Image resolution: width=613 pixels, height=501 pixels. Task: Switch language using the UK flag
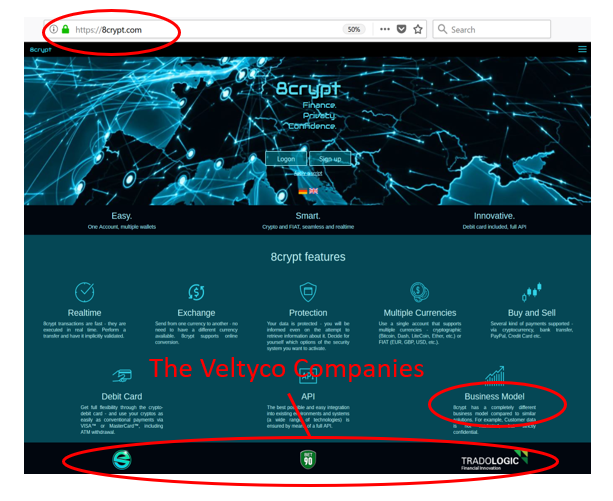pyautogui.click(x=314, y=190)
